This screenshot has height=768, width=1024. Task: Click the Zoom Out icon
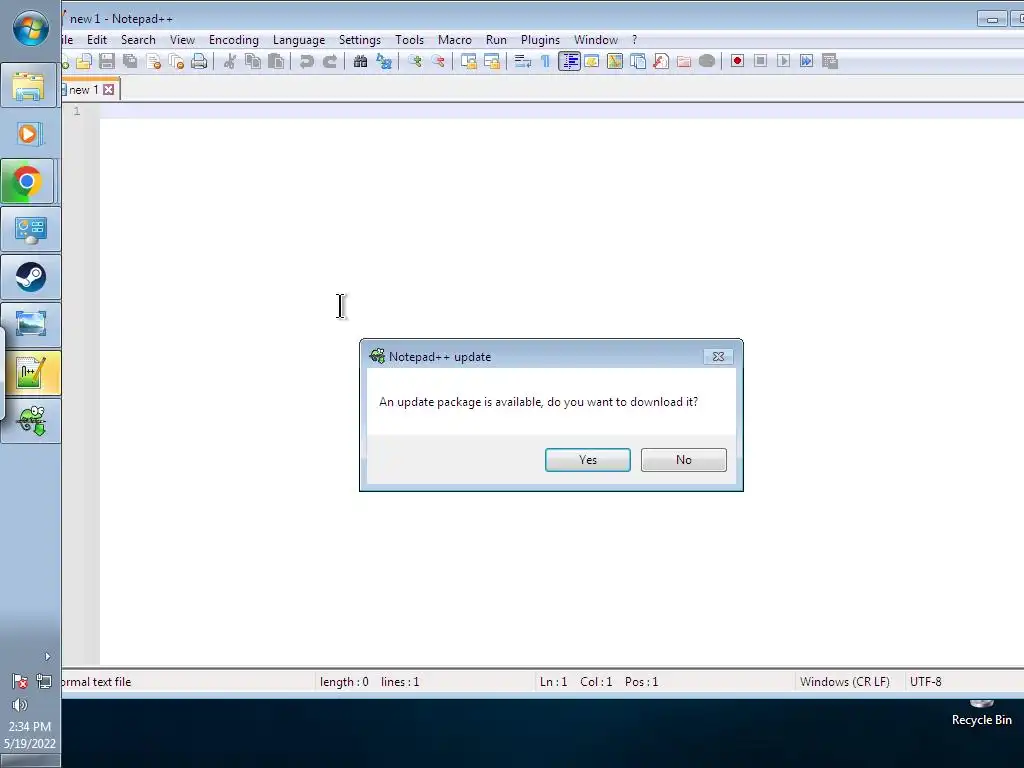tap(438, 61)
